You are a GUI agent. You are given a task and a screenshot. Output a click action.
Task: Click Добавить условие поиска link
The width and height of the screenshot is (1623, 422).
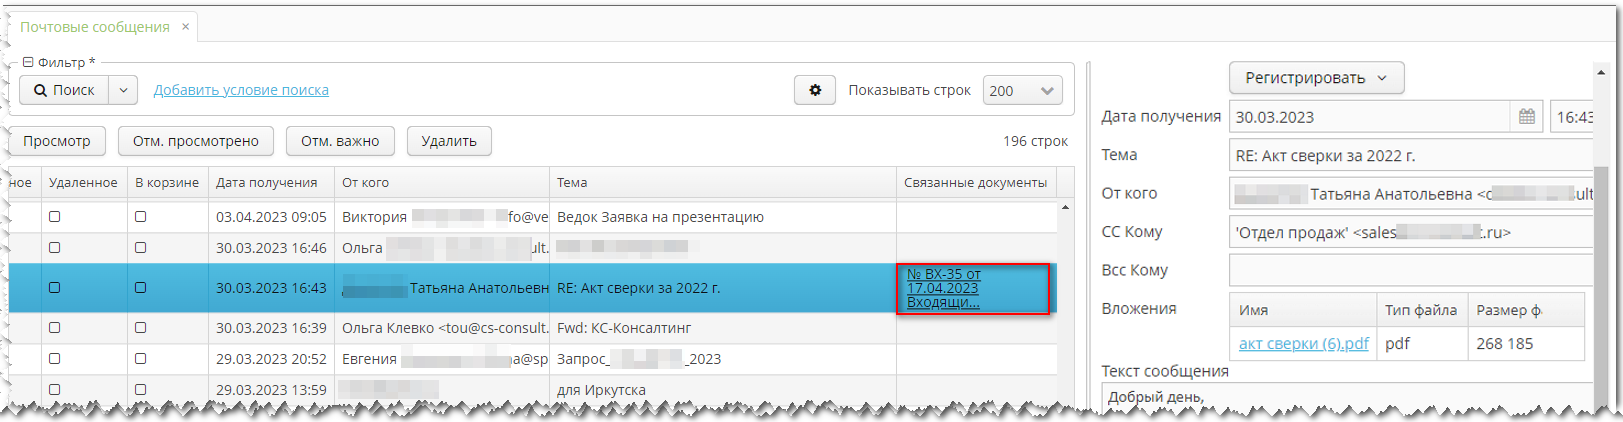tap(241, 90)
